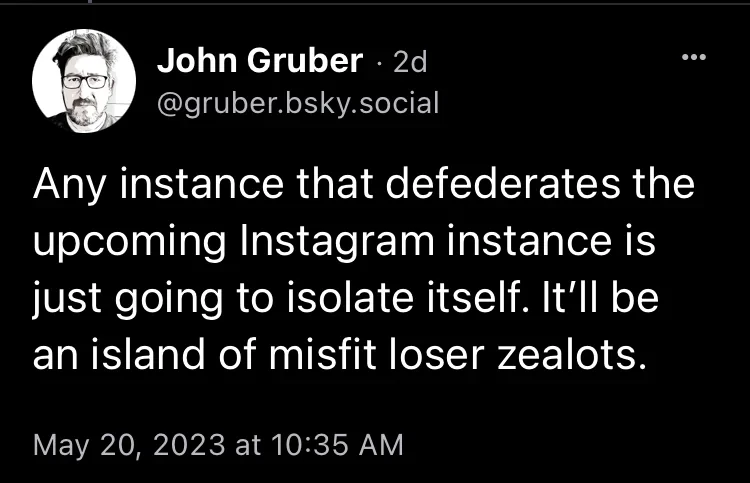
Task: Open the John Gruber display name link
Action: pos(259,62)
